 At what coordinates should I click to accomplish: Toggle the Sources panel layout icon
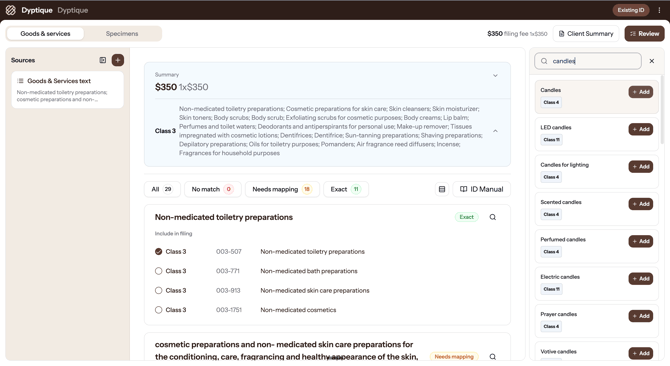coord(103,60)
